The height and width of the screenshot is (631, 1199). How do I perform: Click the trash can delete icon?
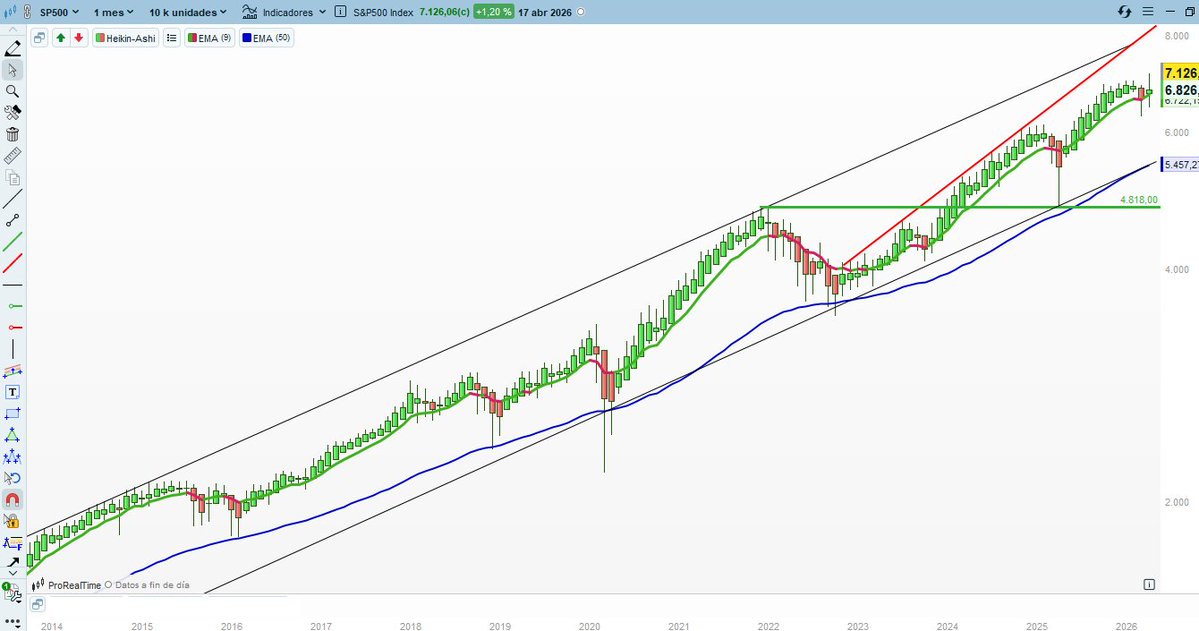pyautogui.click(x=12, y=135)
